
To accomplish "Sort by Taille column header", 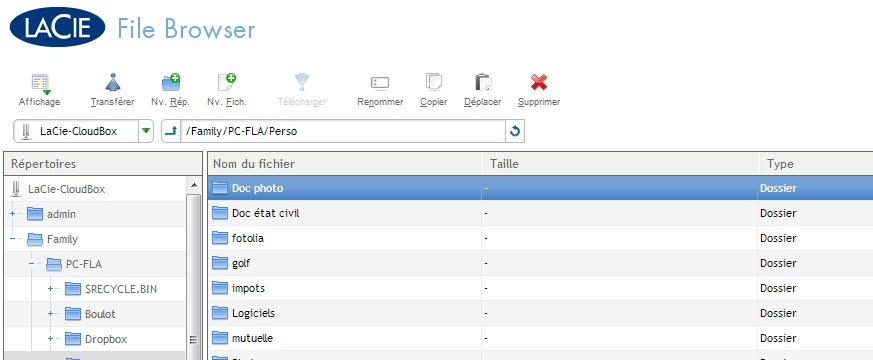I will [621, 164].
